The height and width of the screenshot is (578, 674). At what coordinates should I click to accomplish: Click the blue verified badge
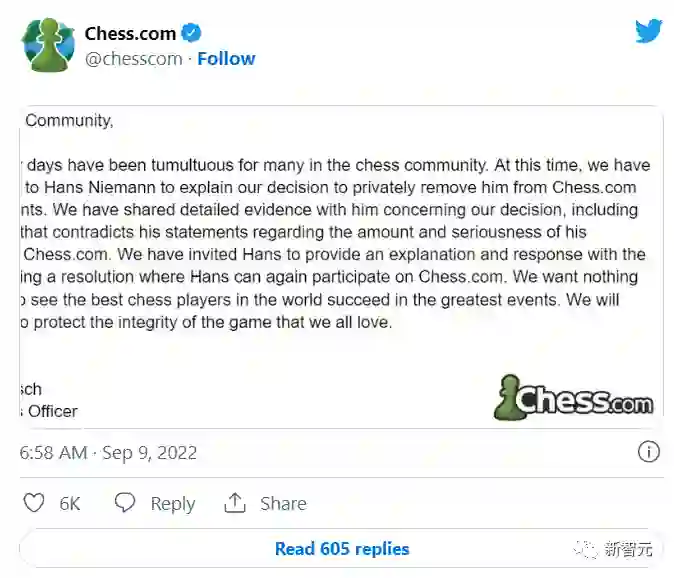[x=191, y=33]
